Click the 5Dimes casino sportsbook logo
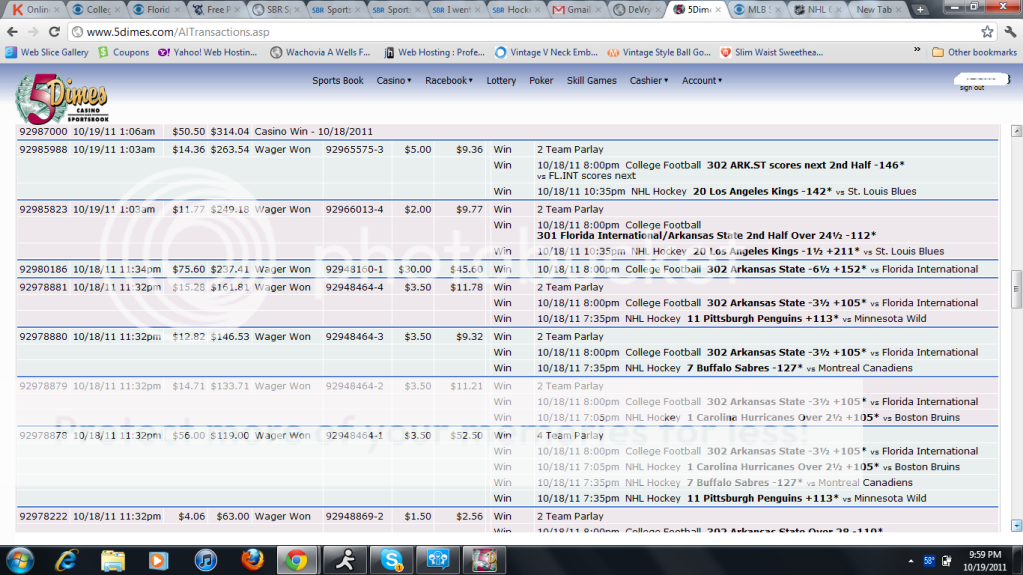This screenshot has width=1023, height=575. (61, 98)
